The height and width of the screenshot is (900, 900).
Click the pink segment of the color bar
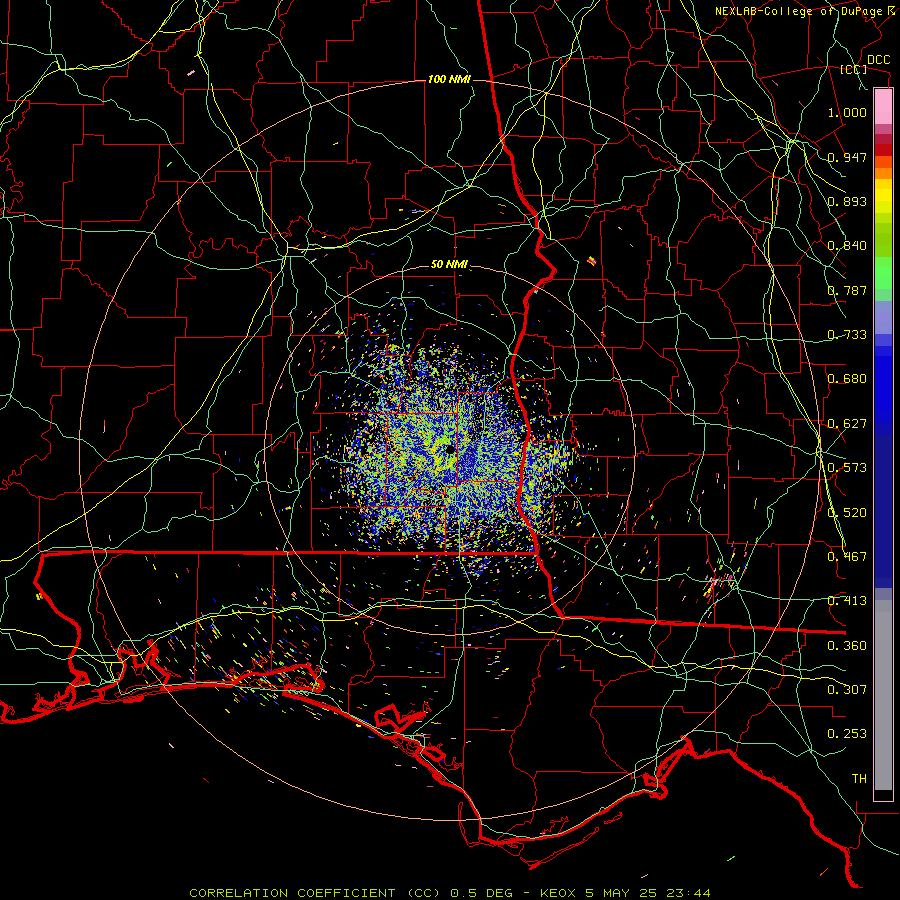(x=883, y=106)
